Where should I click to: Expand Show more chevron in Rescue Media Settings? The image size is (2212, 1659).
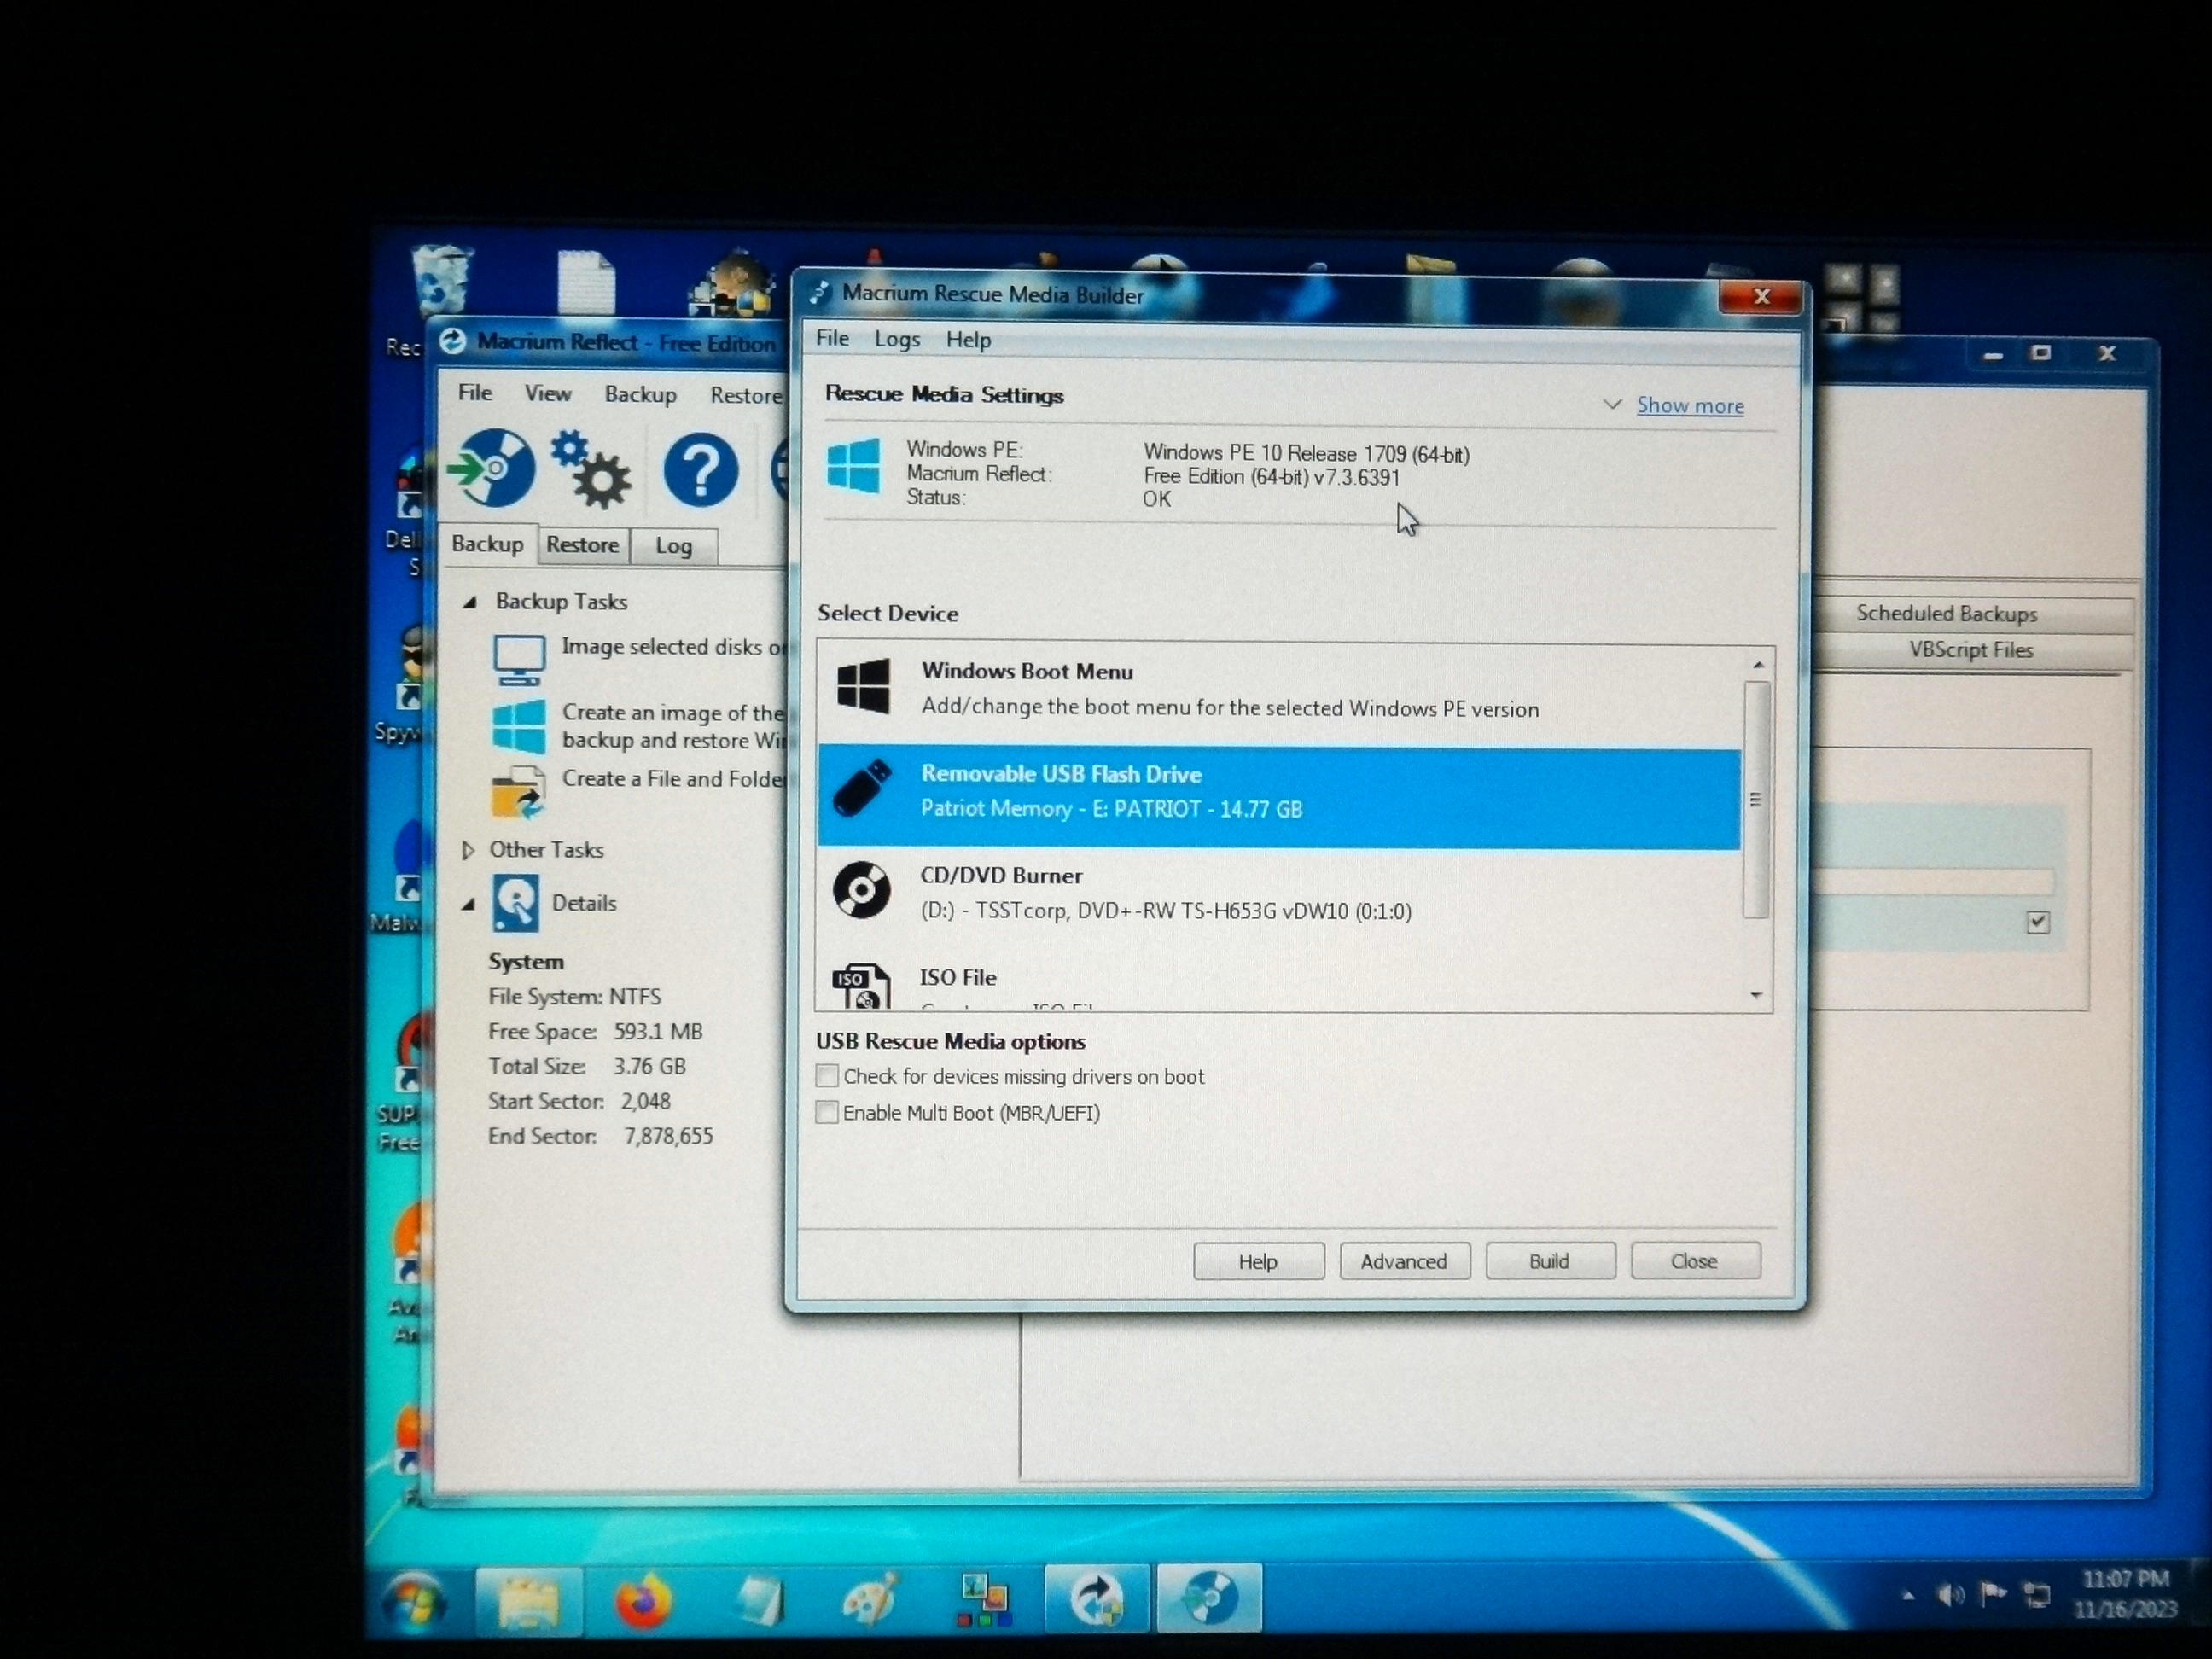[1612, 404]
